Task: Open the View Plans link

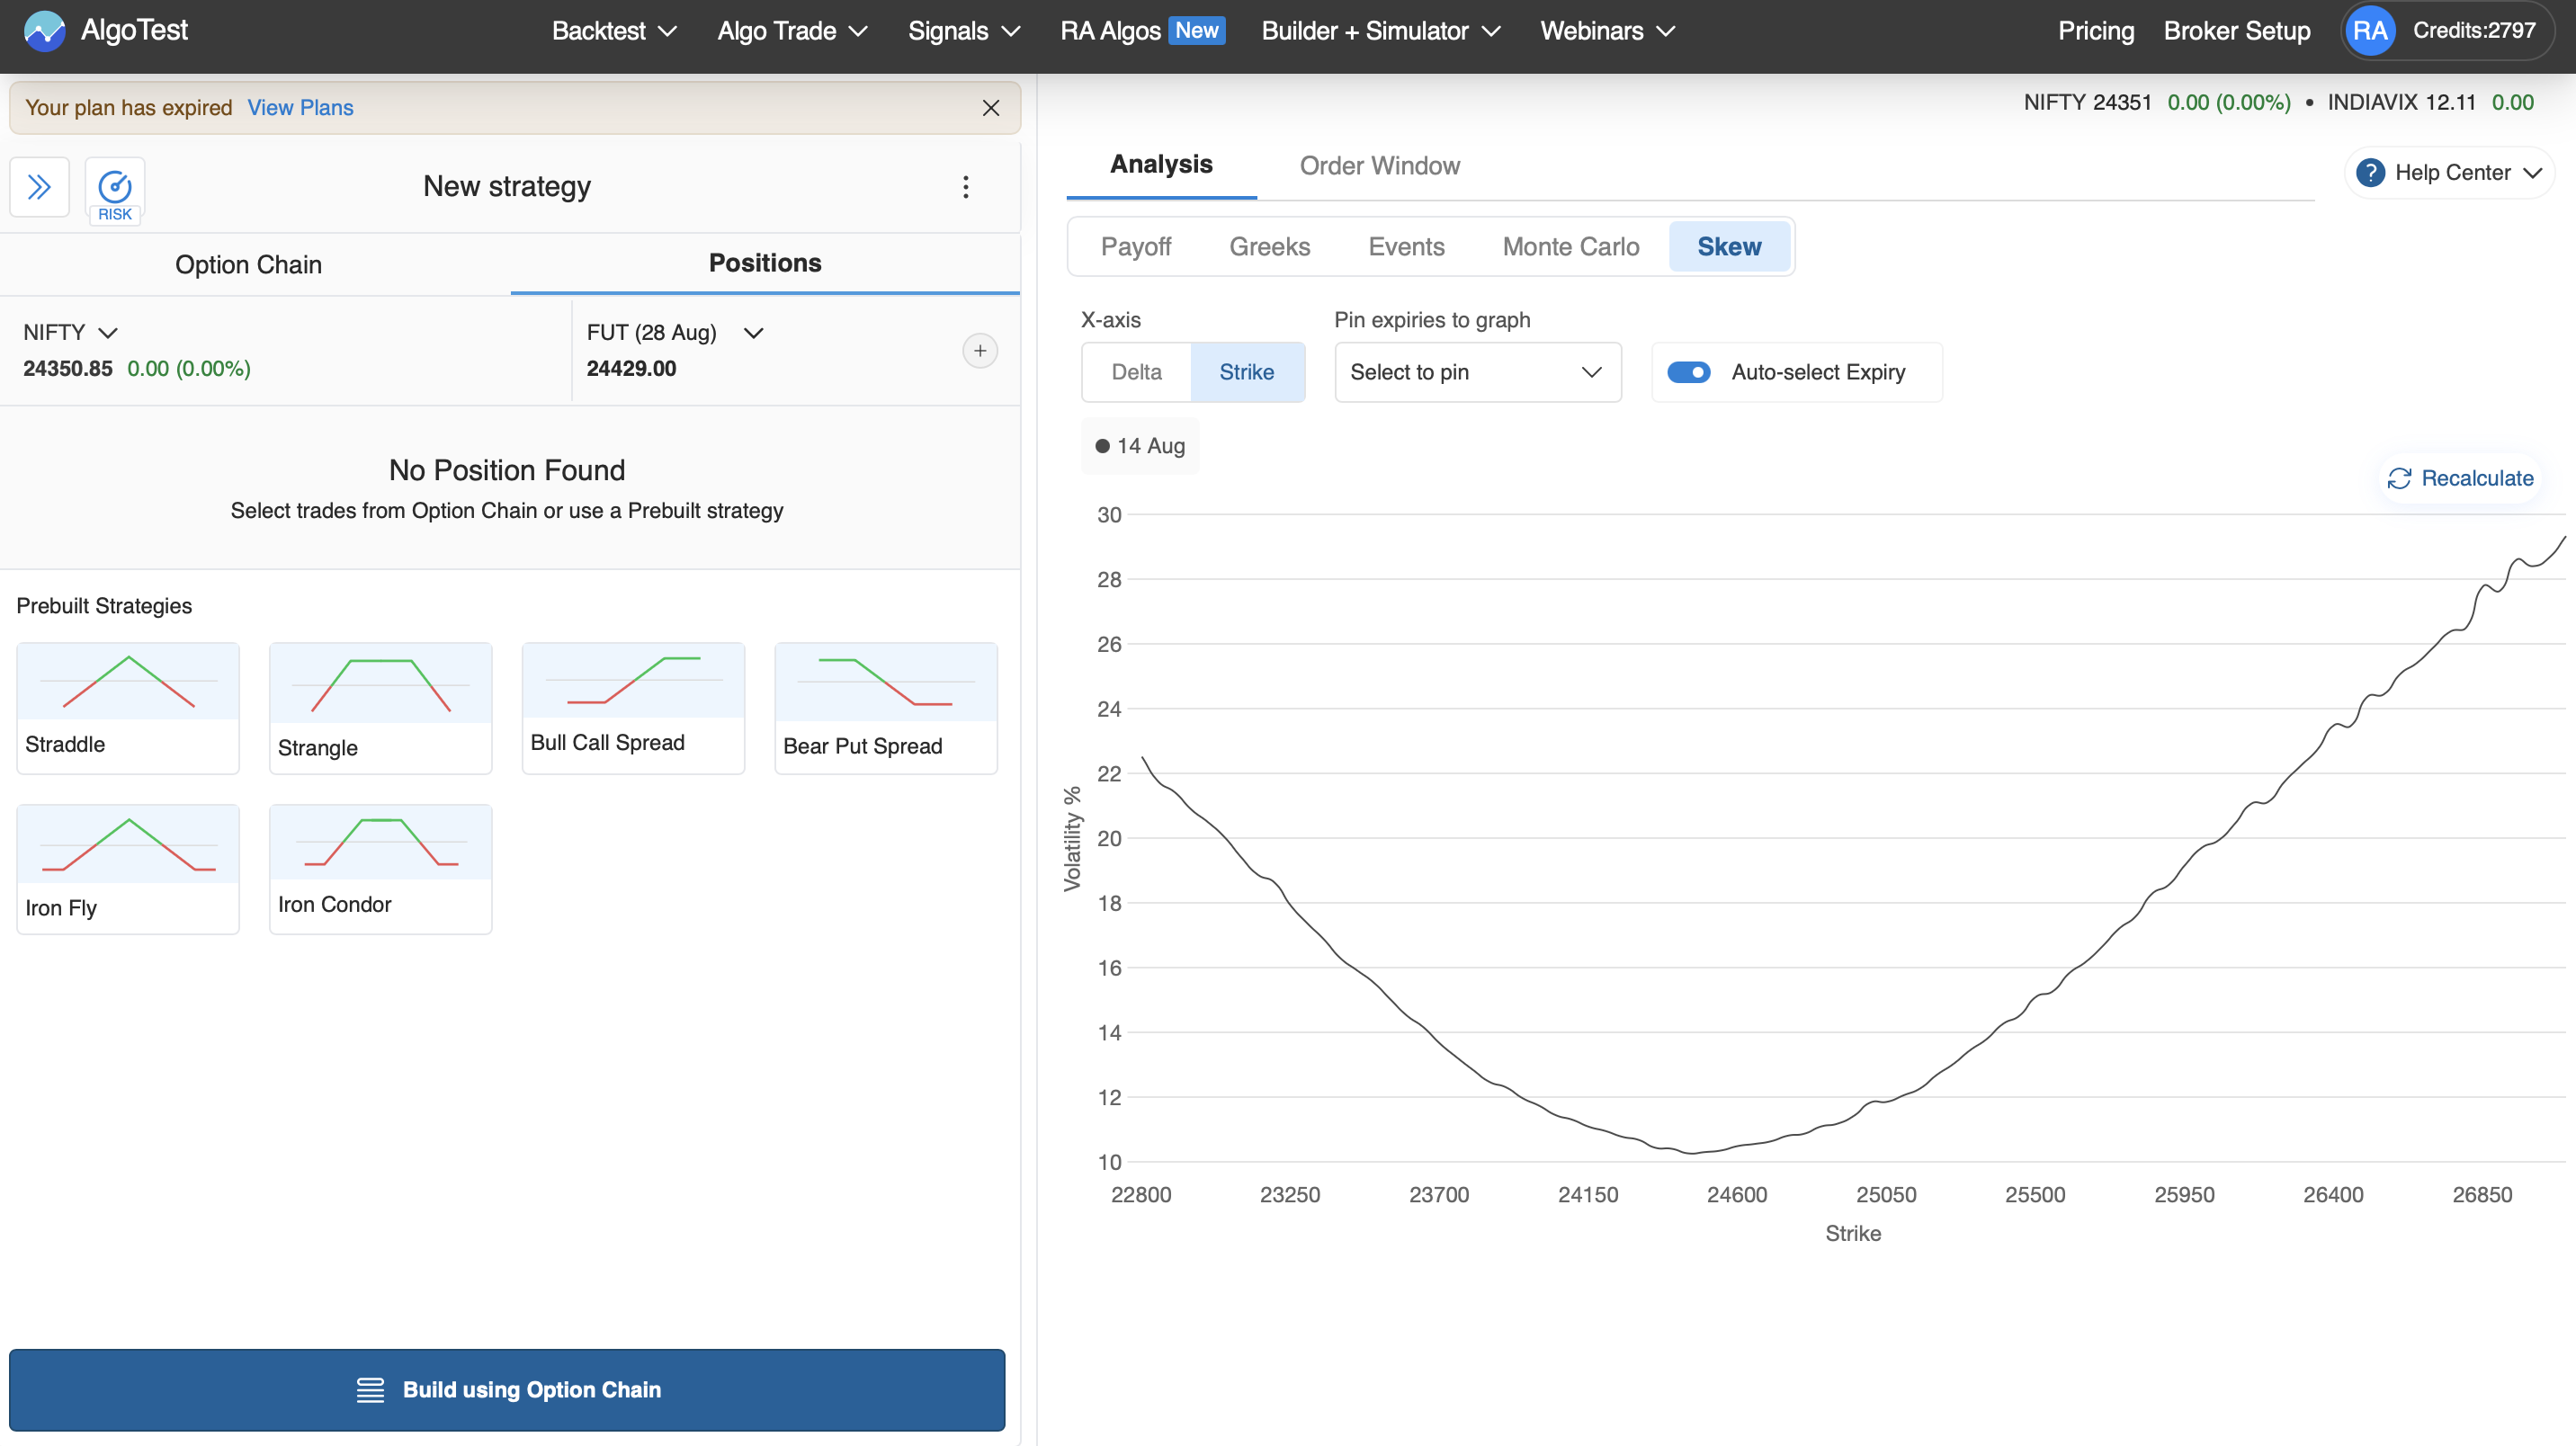Action: click(300, 108)
